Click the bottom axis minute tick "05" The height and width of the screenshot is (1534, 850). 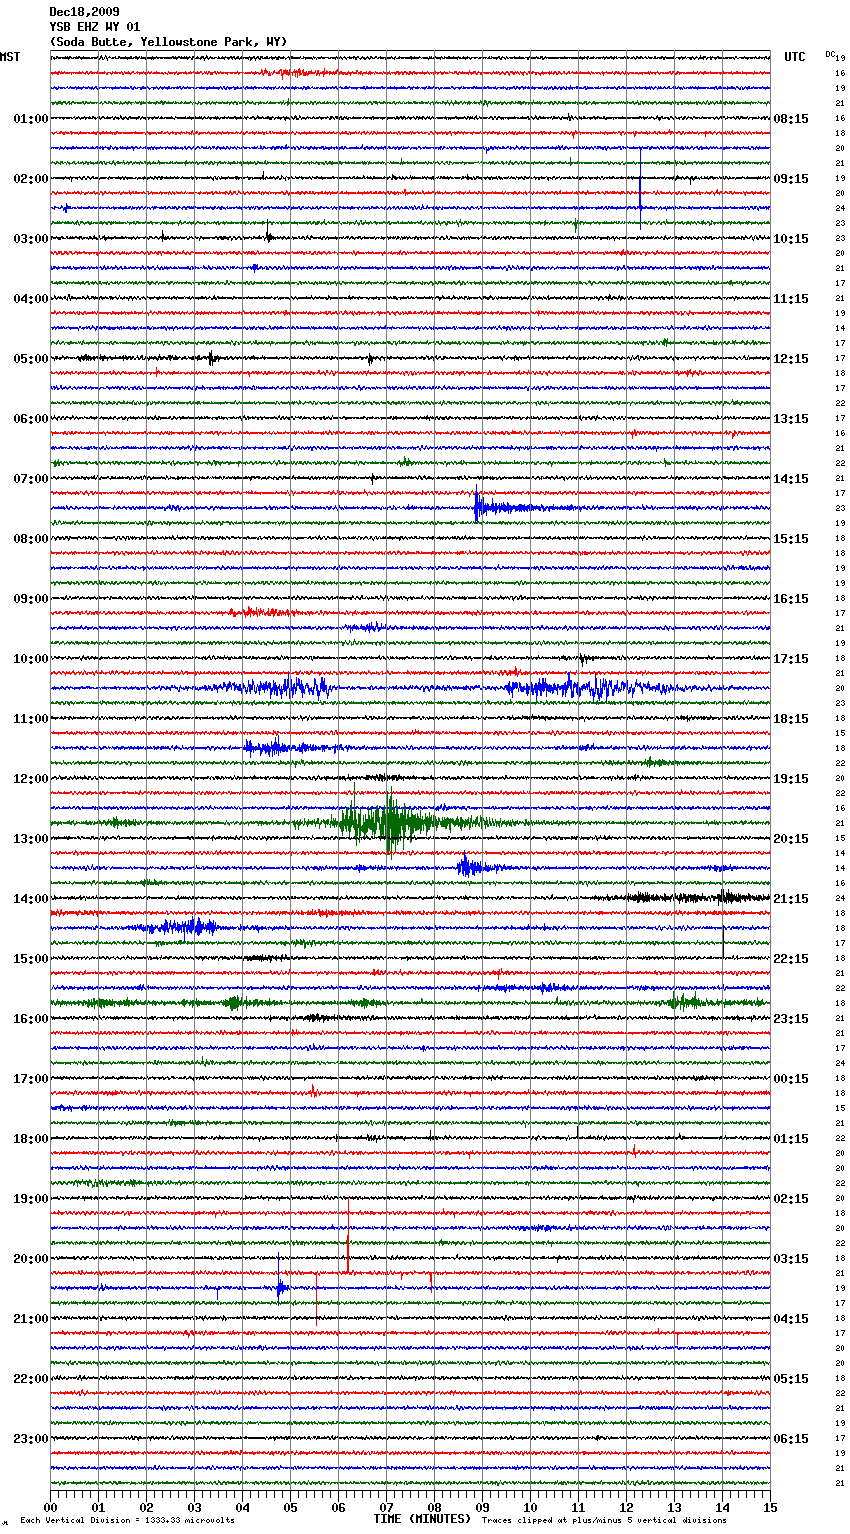tap(290, 1507)
